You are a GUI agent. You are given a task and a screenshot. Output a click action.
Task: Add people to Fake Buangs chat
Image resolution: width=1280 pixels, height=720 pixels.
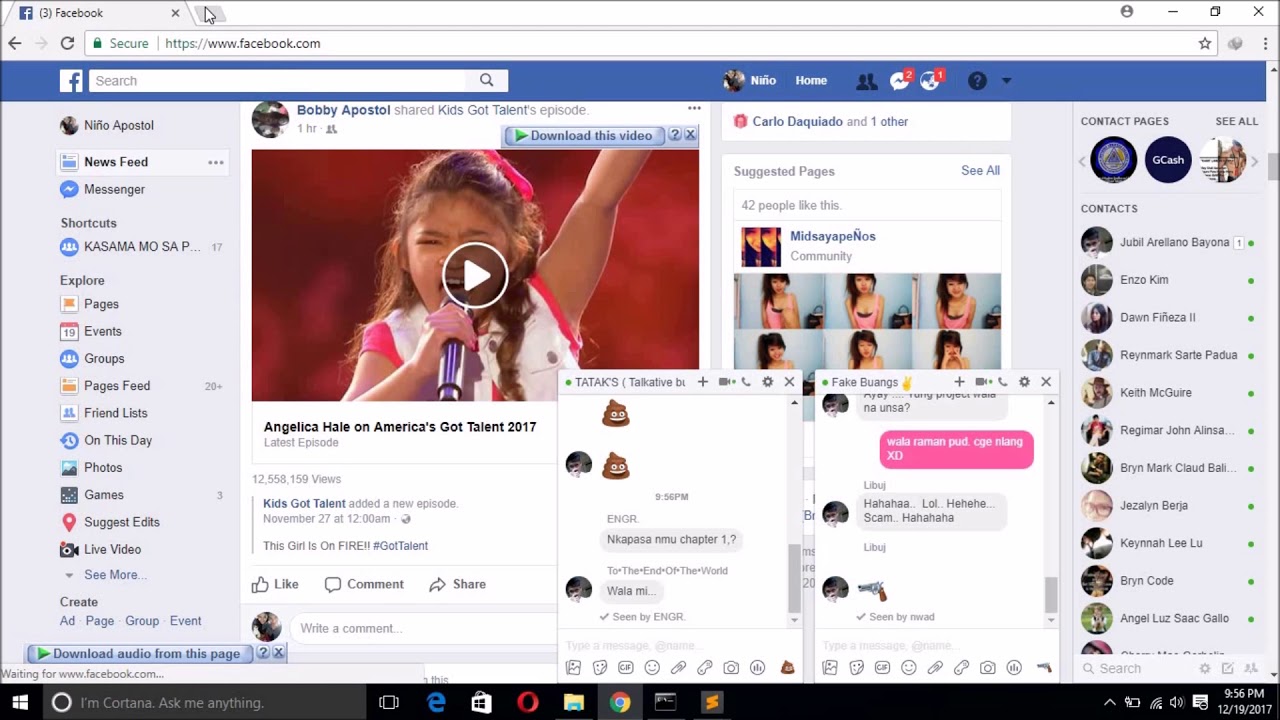pyautogui.click(x=959, y=382)
